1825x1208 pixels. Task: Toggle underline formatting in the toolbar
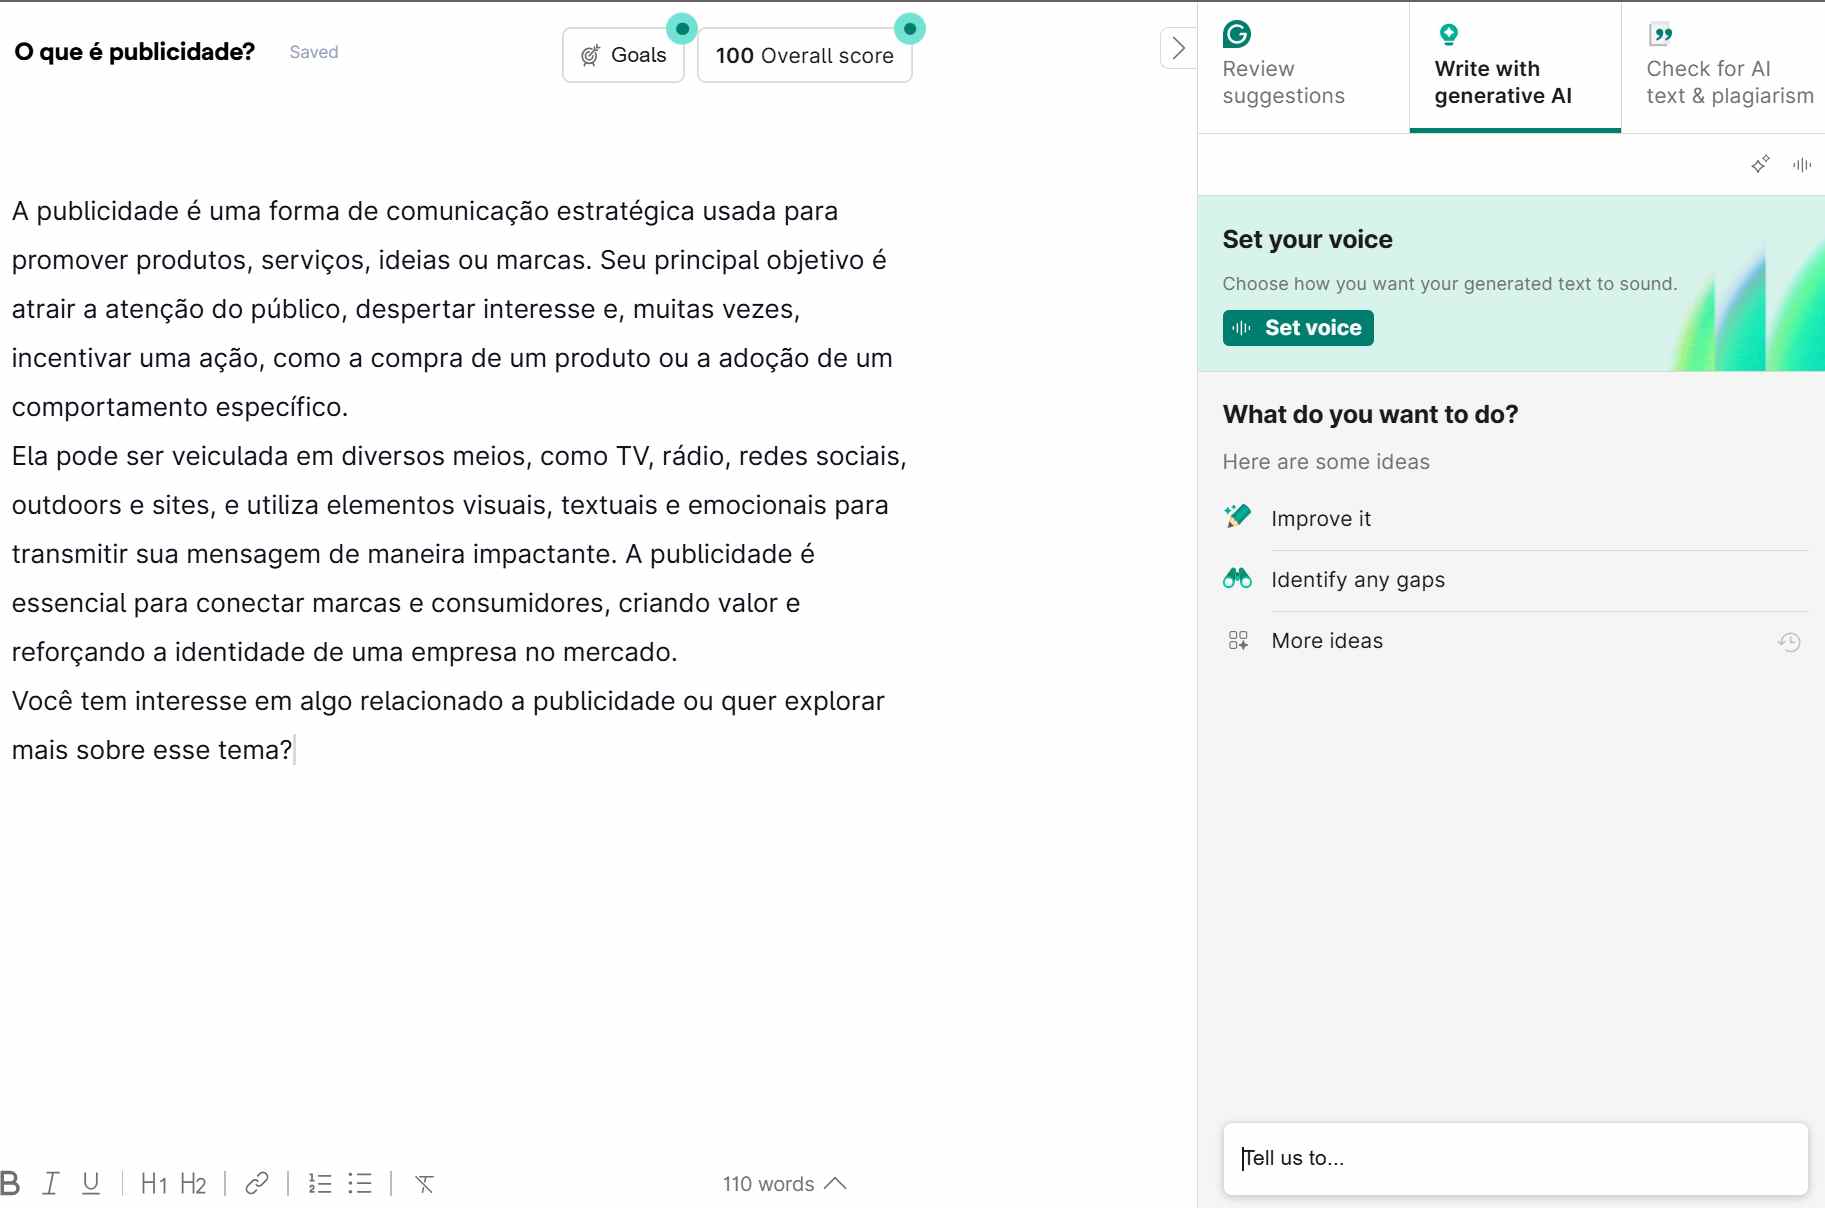pos(91,1184)
